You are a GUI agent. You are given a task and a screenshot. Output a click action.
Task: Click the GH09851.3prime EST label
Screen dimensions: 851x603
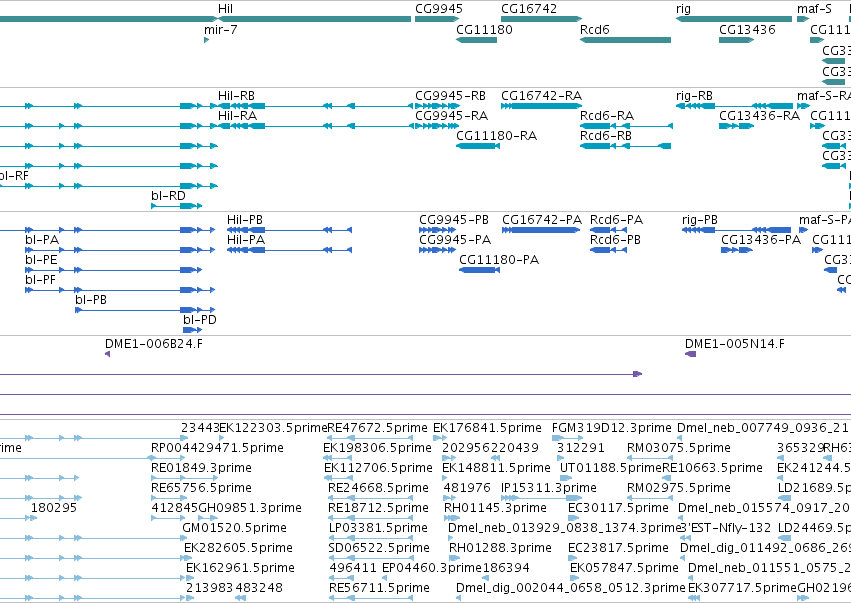(x=250, y=509)
